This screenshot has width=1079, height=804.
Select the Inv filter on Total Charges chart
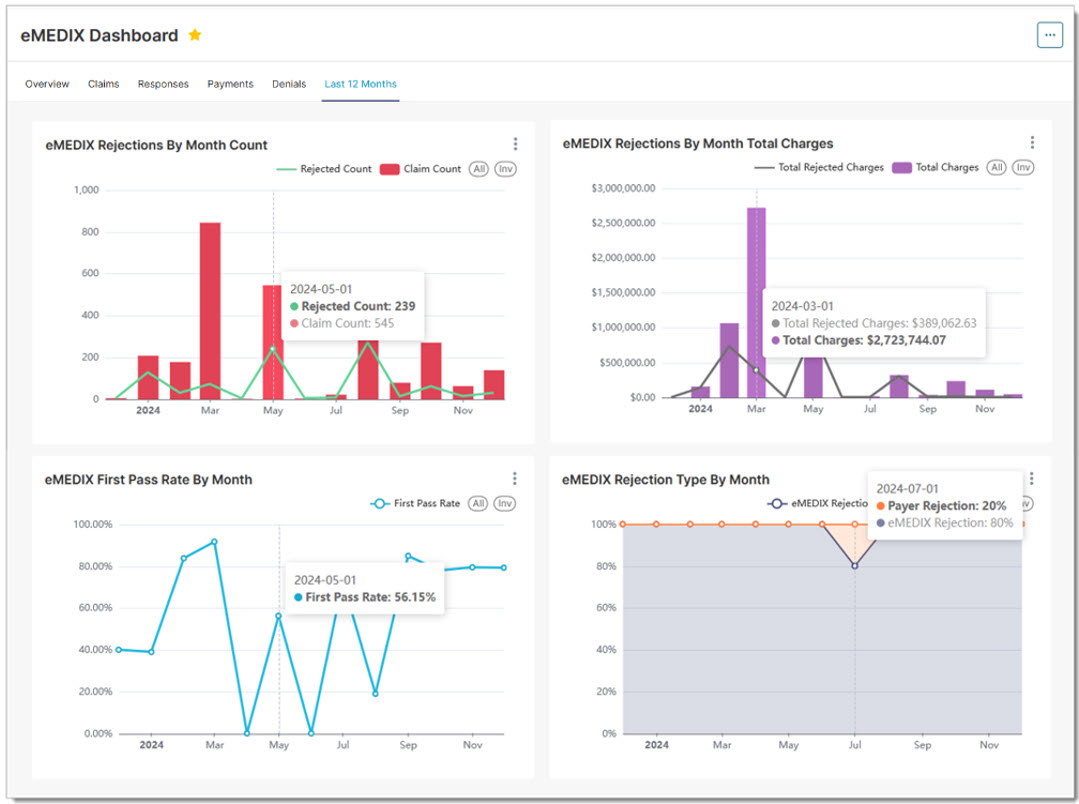click(1022, 167)
